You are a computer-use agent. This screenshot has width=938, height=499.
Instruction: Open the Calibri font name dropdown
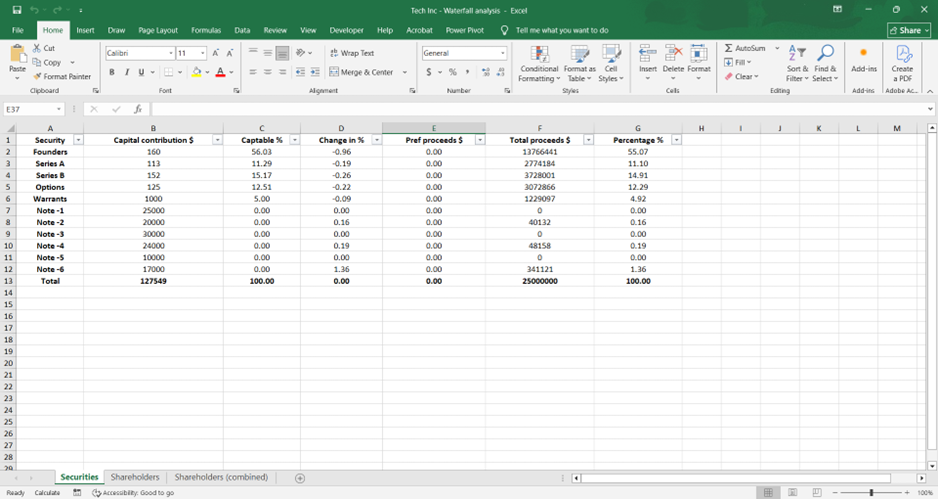(170, 53)
